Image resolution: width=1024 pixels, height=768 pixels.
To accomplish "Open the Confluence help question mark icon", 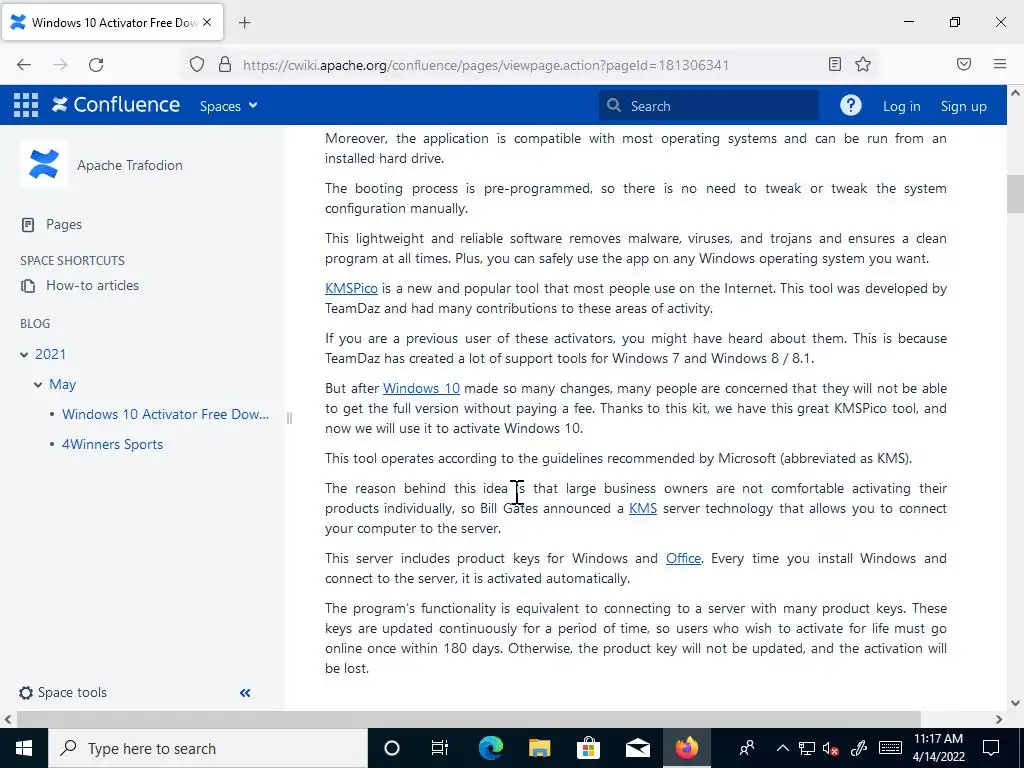I will point(850,105).
